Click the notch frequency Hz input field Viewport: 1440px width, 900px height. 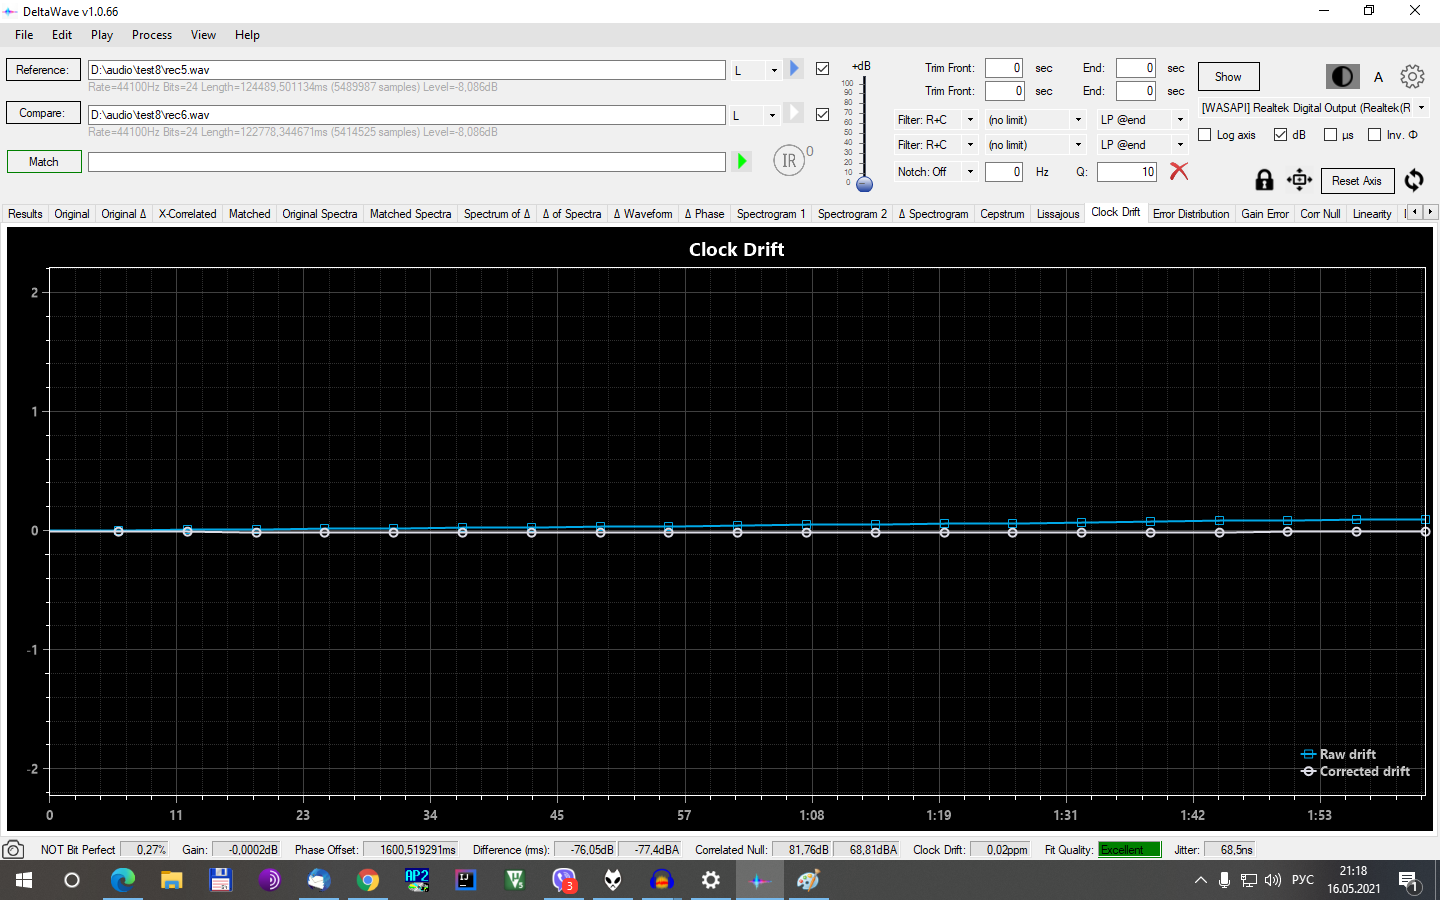pos(1004,172)
